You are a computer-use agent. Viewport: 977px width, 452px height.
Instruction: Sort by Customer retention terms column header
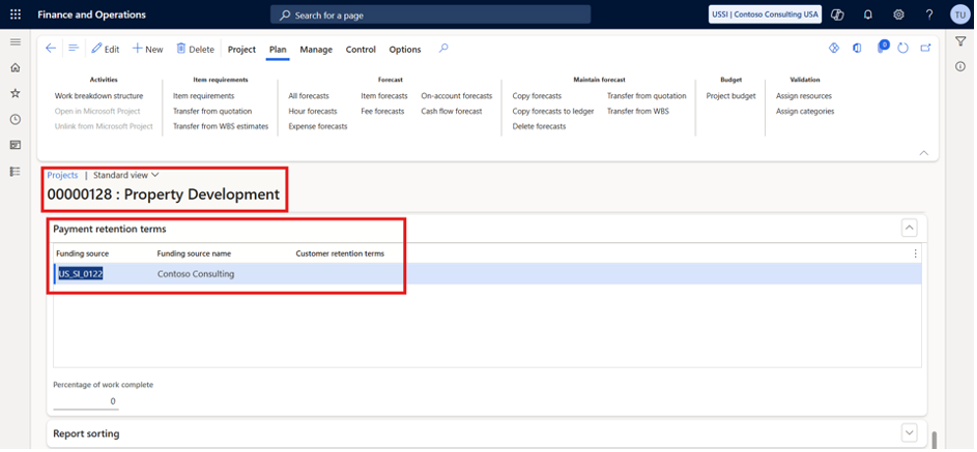(340, 254)
